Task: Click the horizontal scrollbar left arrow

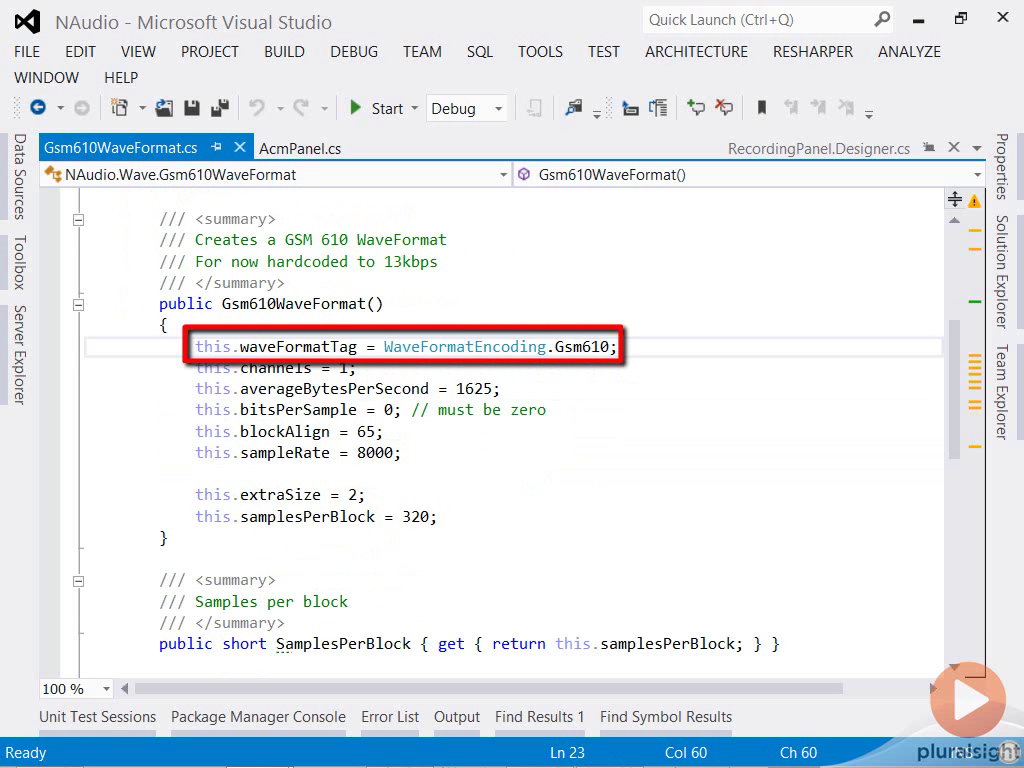Action: (124, 688)
